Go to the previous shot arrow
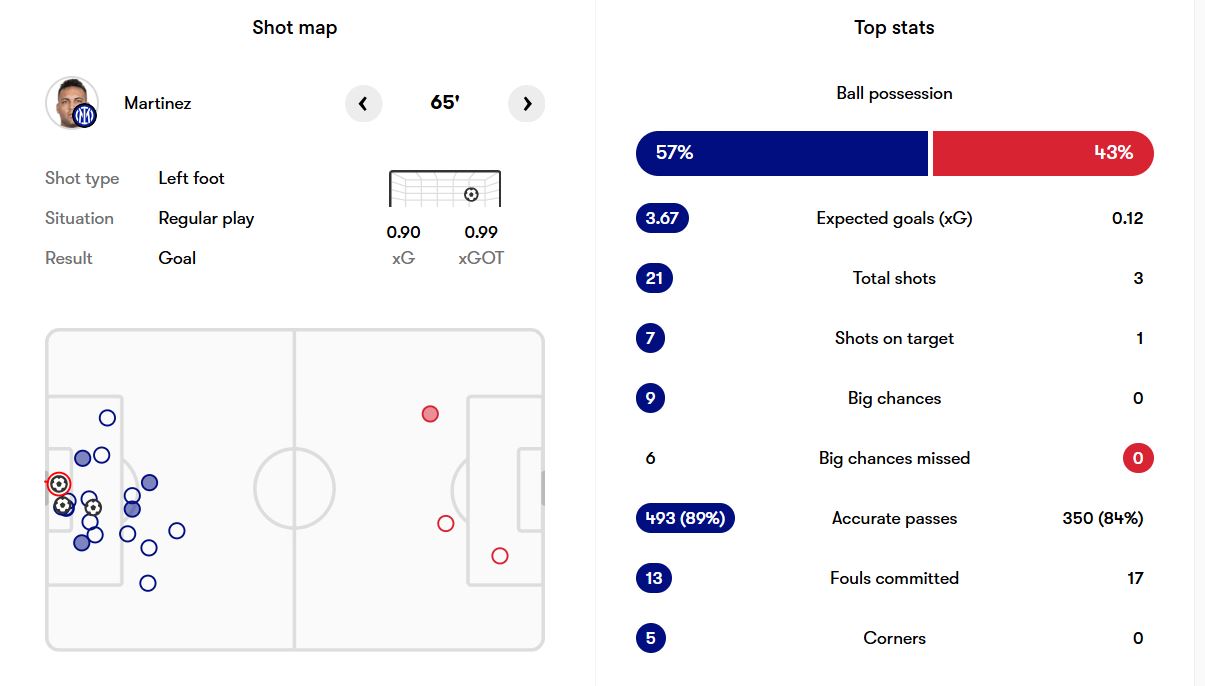 (363, 103)
